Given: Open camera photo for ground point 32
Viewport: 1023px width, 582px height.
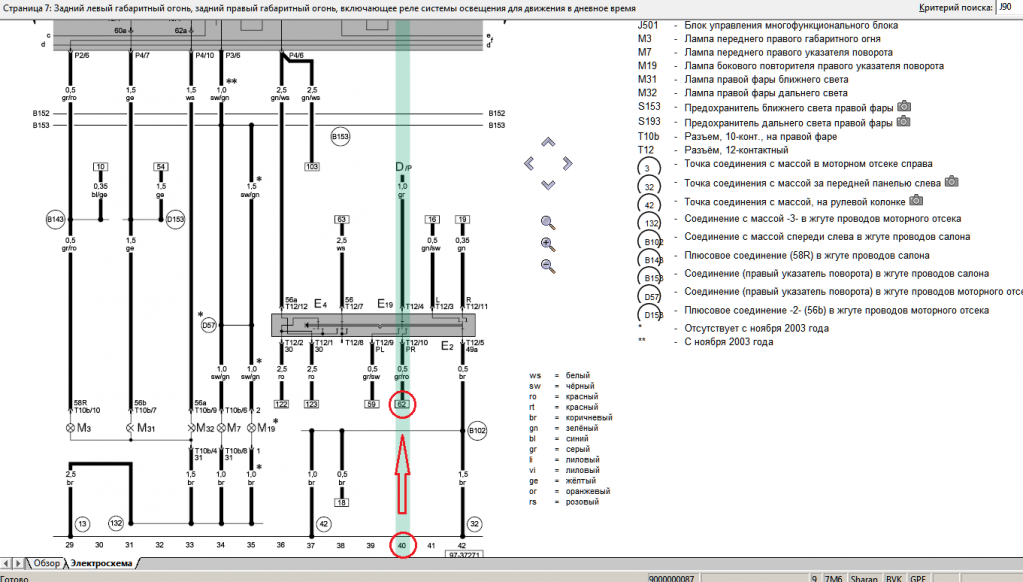Looking at the screenshot, I should (x=952, y=181).
